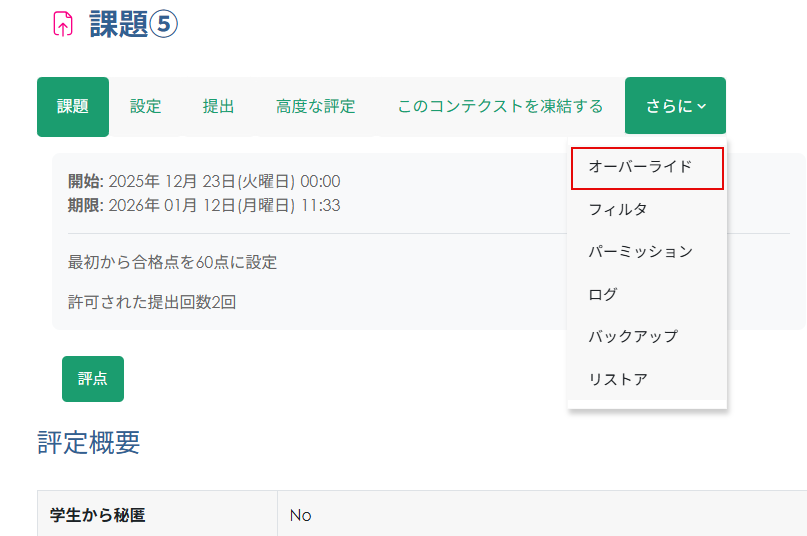Click the assignment icon beside 課題⑤ title
The width and height of the screenshot is (807, 536).
pyautogui.click(x=62, y=25)
